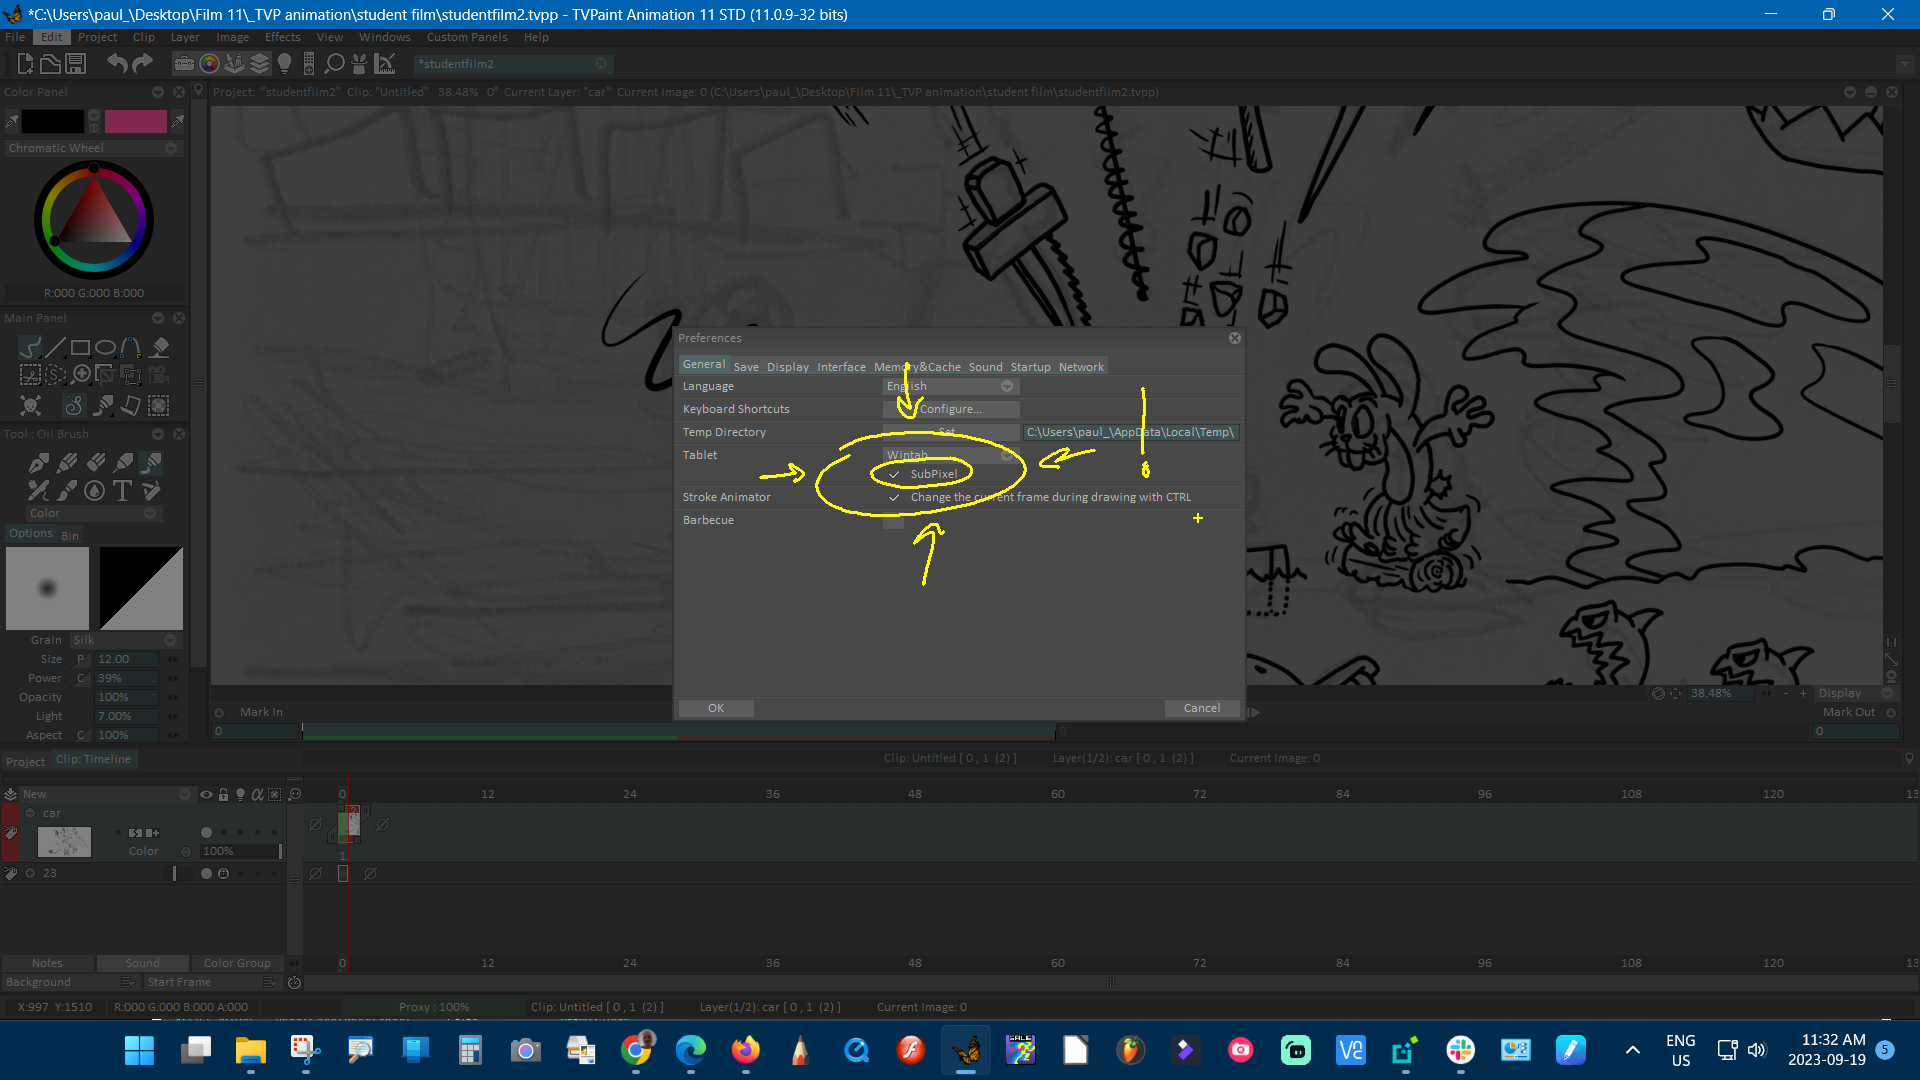This screenshot has height=1080, width=1920.
Task: Click the black foreground color swatch
Action: 53,121
